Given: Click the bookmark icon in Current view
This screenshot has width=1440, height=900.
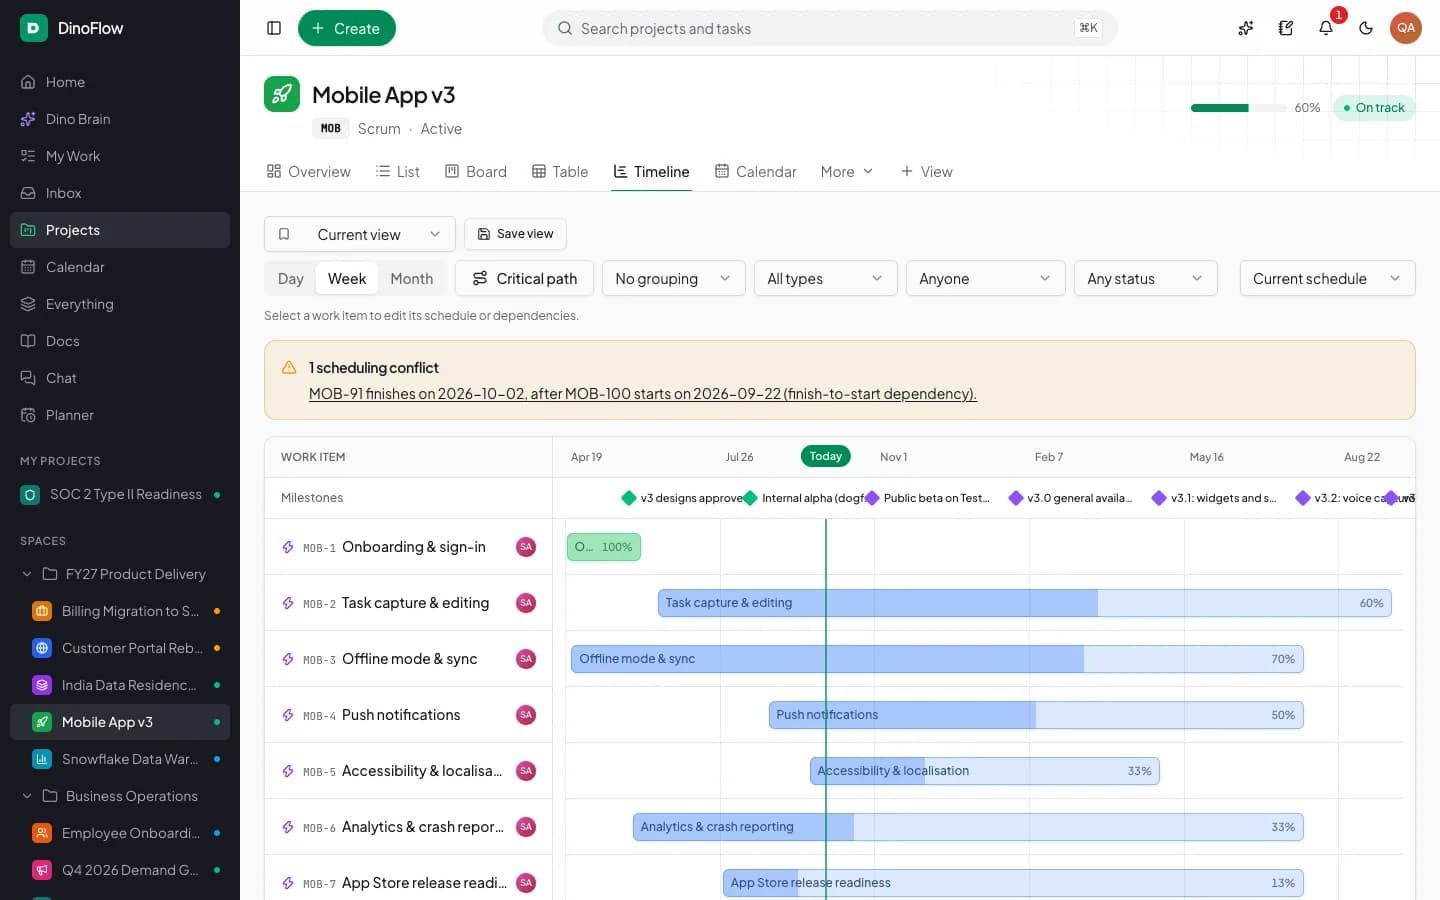Looking at the screenshot, I should (284, 234).
